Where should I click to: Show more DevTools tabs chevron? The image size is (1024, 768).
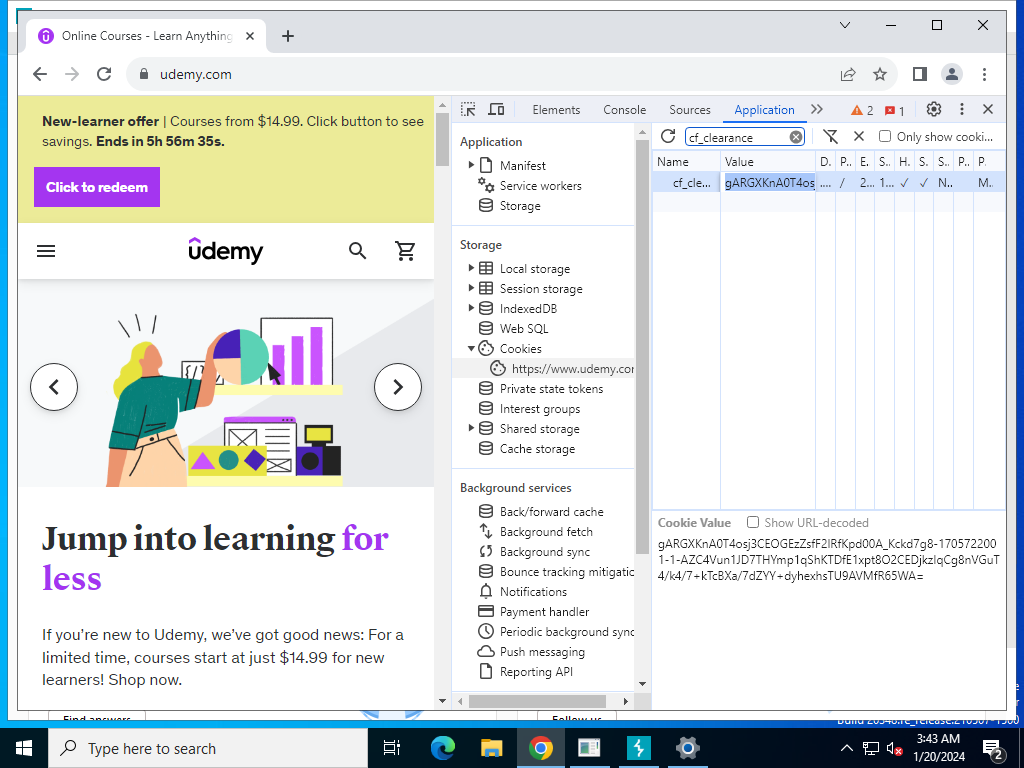point(817,109)
